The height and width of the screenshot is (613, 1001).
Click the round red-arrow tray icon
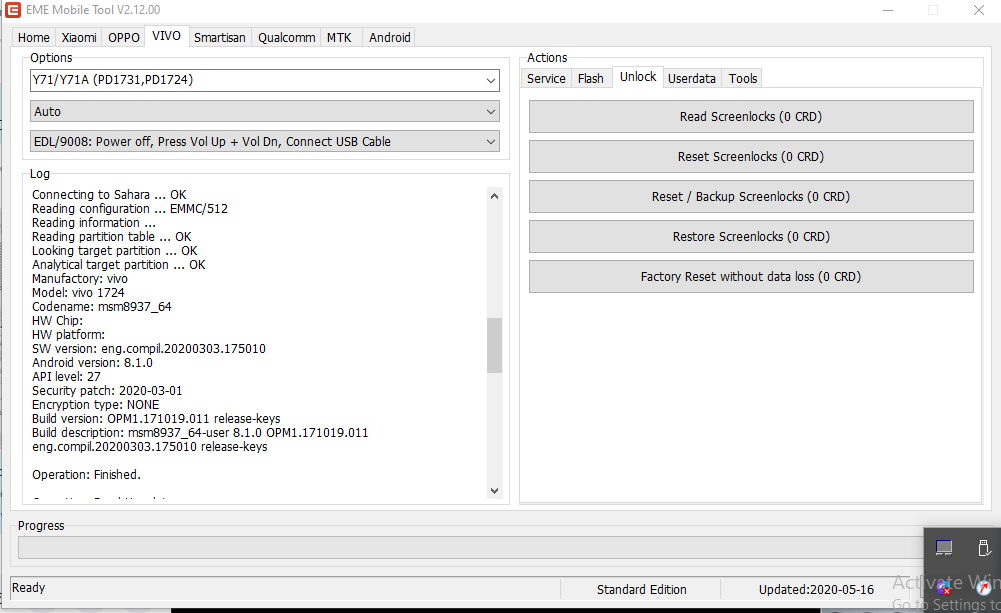coord(983,587)
